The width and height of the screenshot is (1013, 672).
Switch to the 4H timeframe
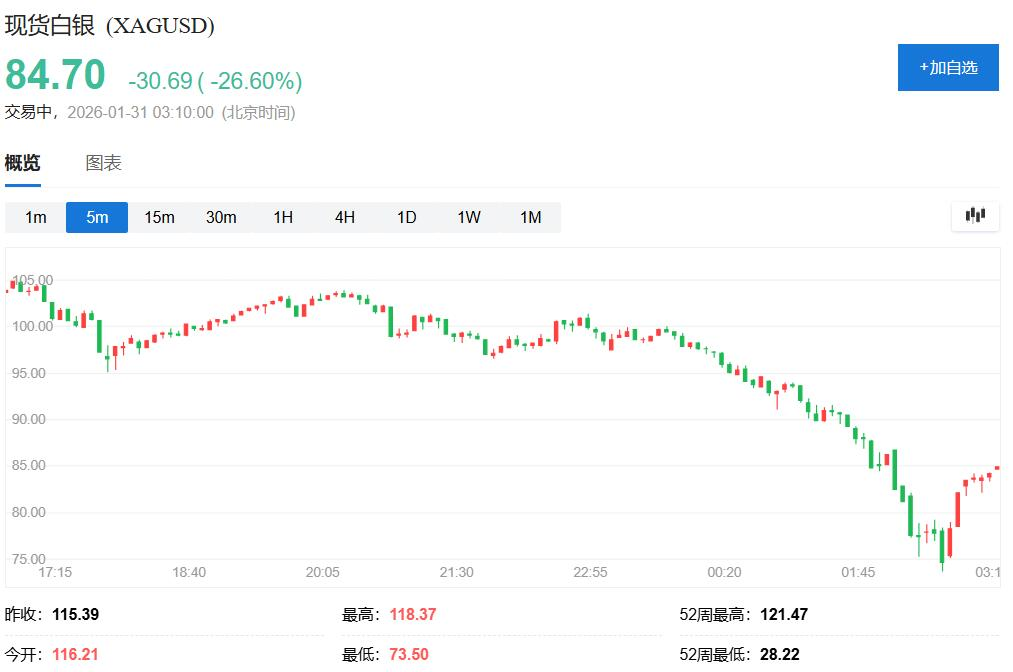pyautogui.click(x=344, y=216)
